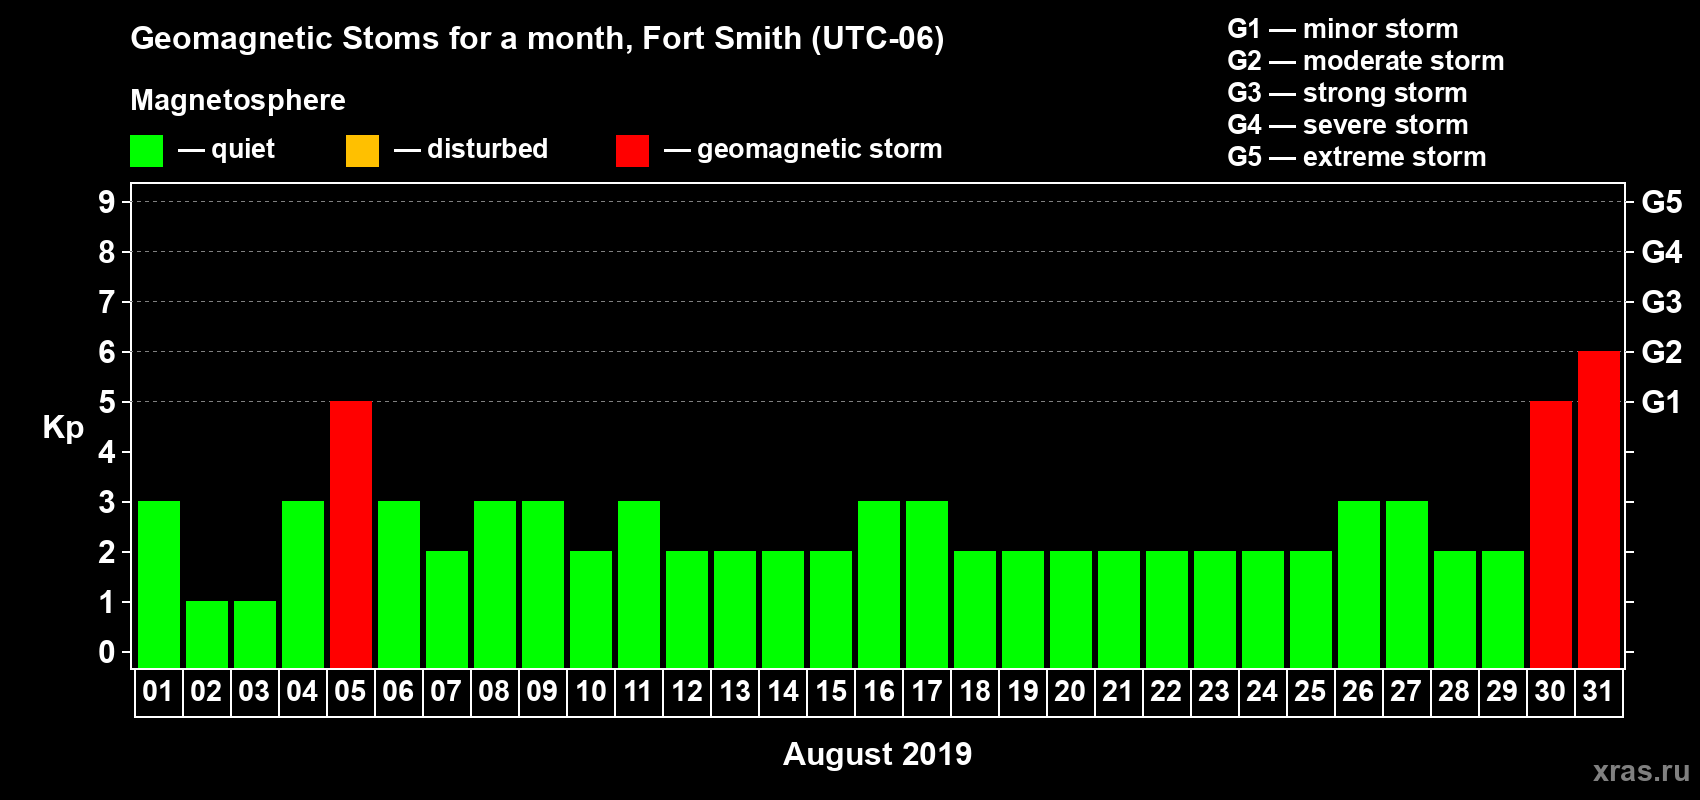Click the red geomagnetic storm legend swatch
This screenshot has width=1700, height=800.
632,151
